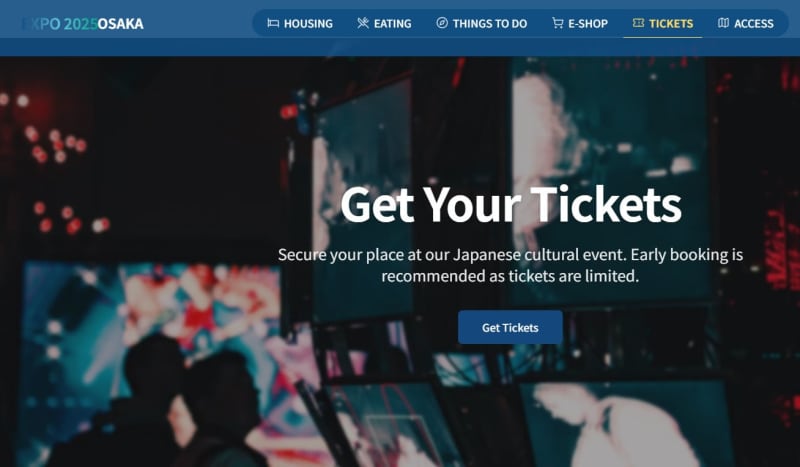Click the Secure your place description paragraph

(510, 265)
